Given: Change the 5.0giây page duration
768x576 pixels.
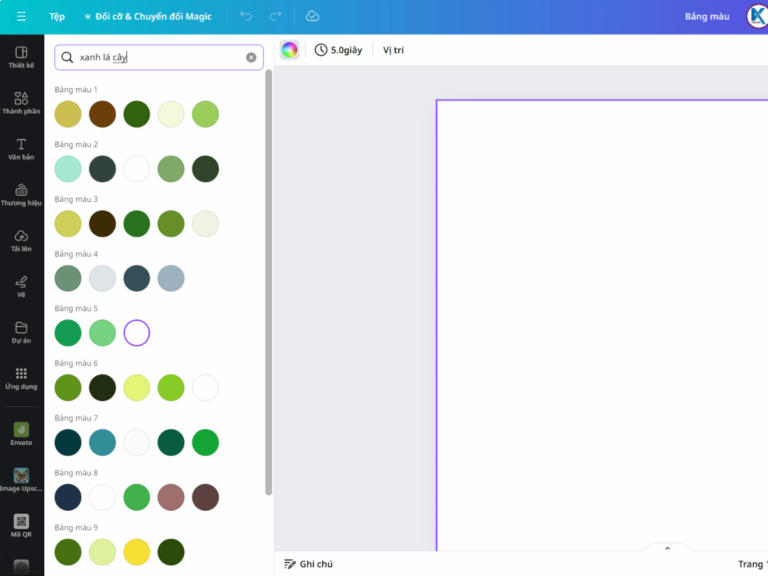Looking at the screenshot, I should pos(337,50).
